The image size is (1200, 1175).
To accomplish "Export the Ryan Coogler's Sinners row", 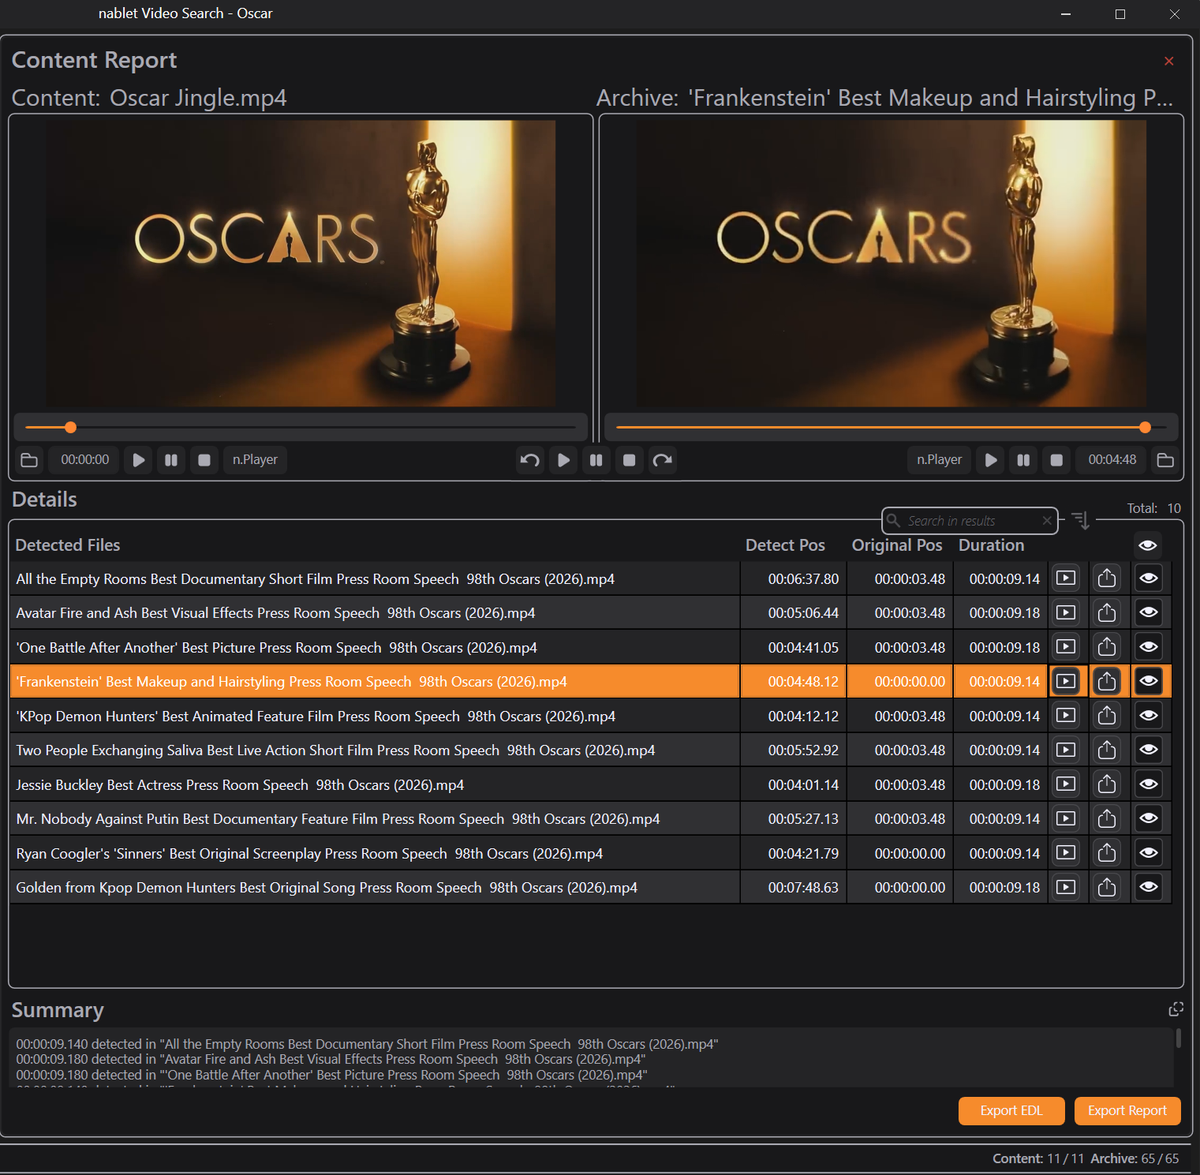I will click(x=1107, y=853).
